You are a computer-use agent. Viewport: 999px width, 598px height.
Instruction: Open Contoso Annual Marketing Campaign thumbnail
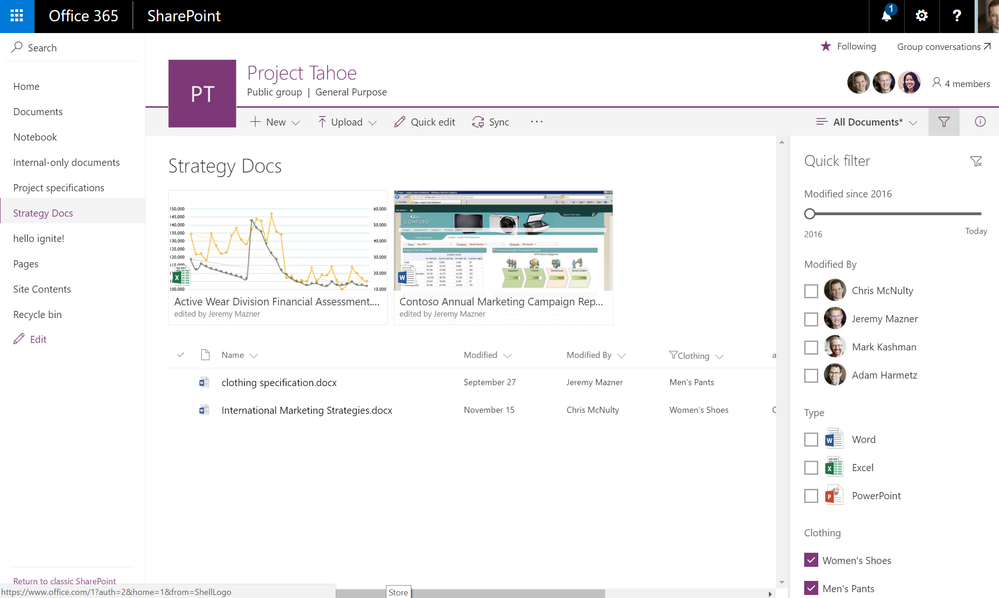click(x=503, y=257)
